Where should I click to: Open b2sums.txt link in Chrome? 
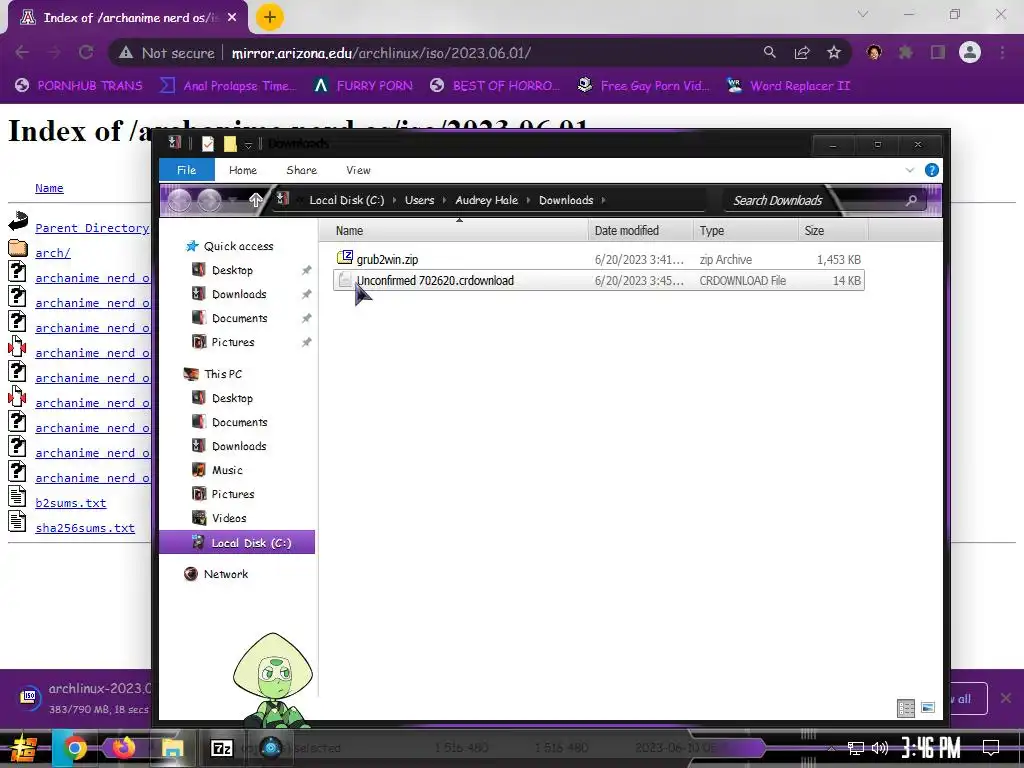coord(71,503)
